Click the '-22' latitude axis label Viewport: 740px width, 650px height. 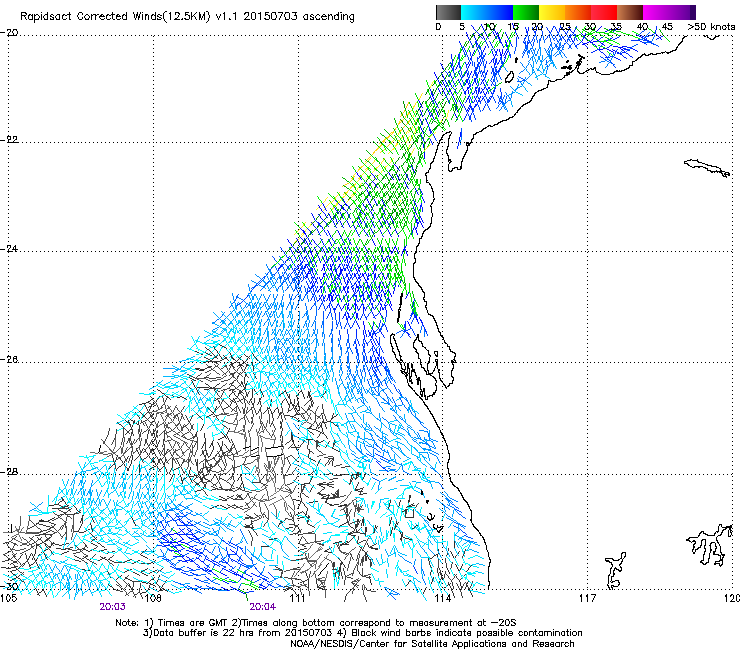9,140
